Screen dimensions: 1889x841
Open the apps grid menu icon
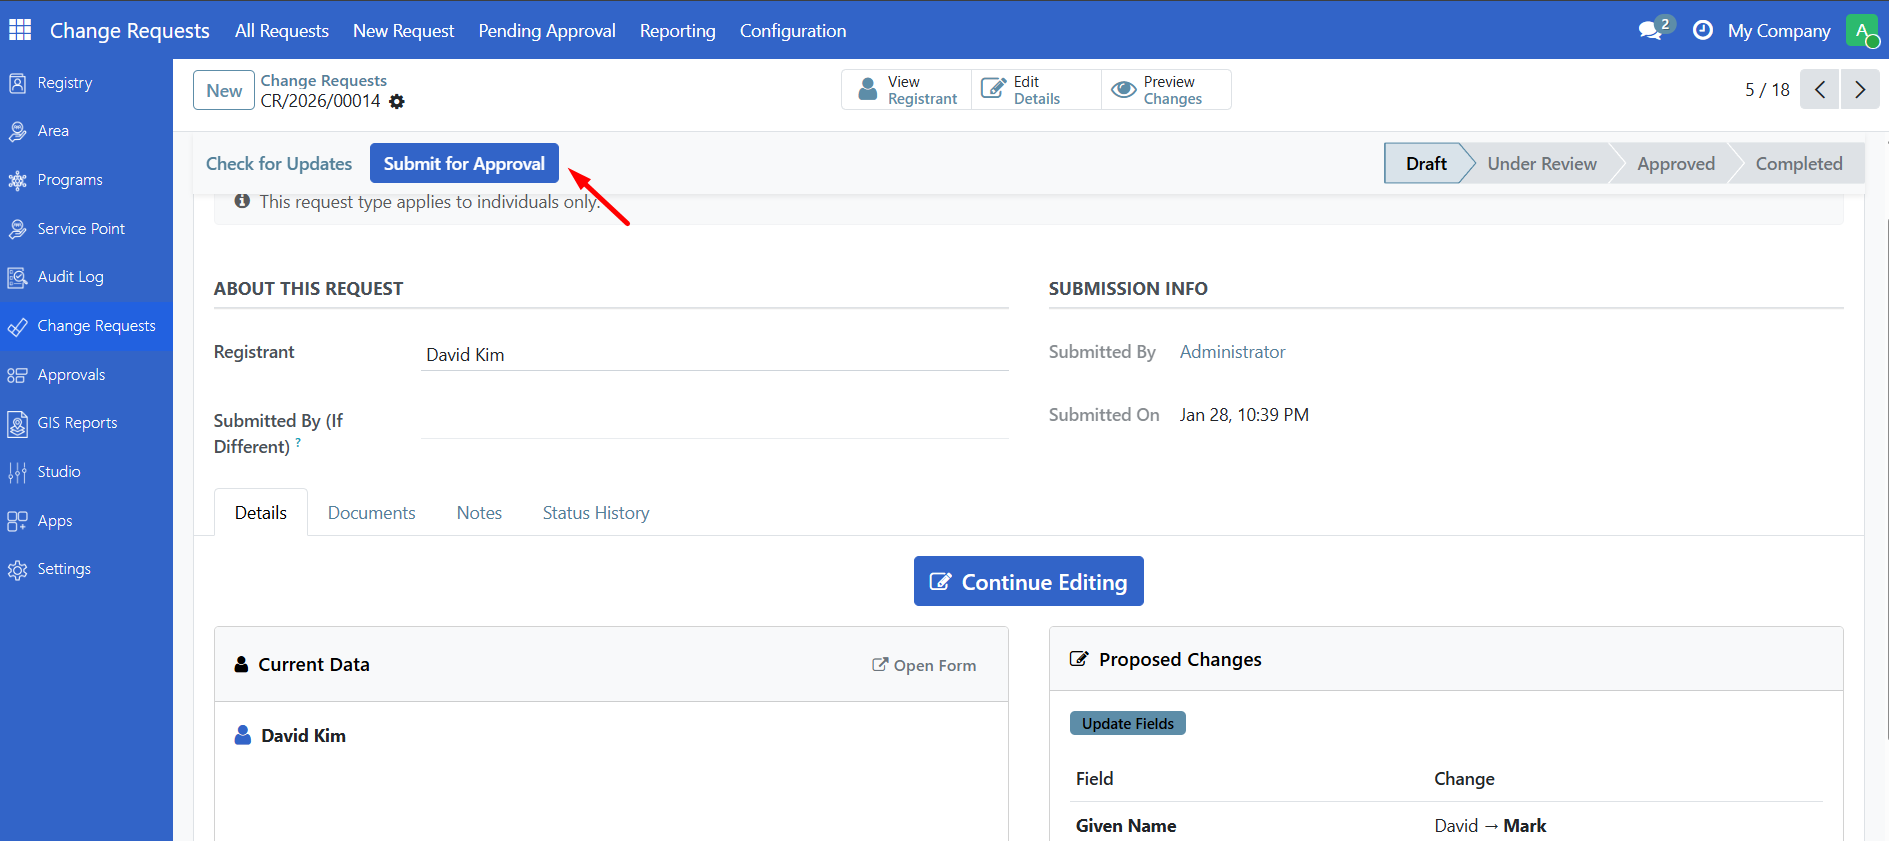coord(20,30)
